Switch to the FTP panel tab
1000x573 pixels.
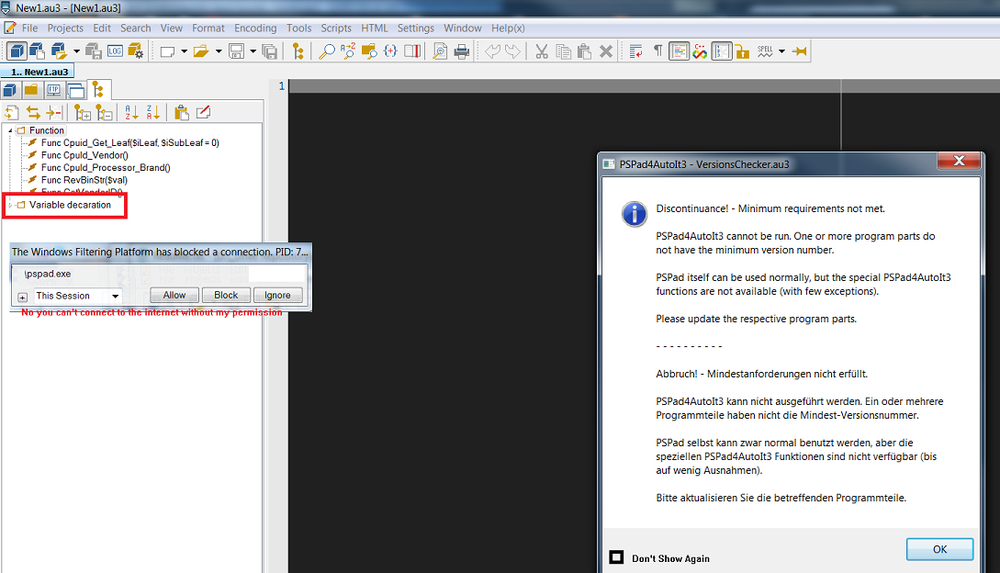54,91
